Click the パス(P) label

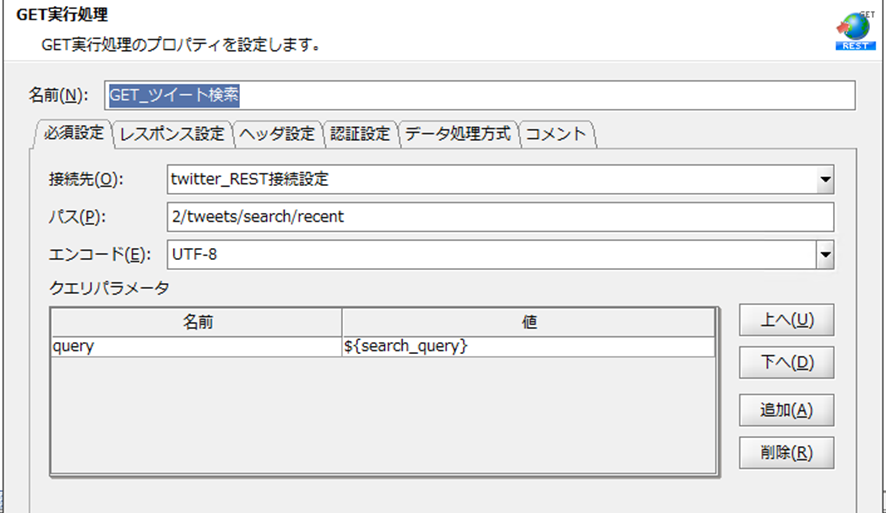coord(77,217)
